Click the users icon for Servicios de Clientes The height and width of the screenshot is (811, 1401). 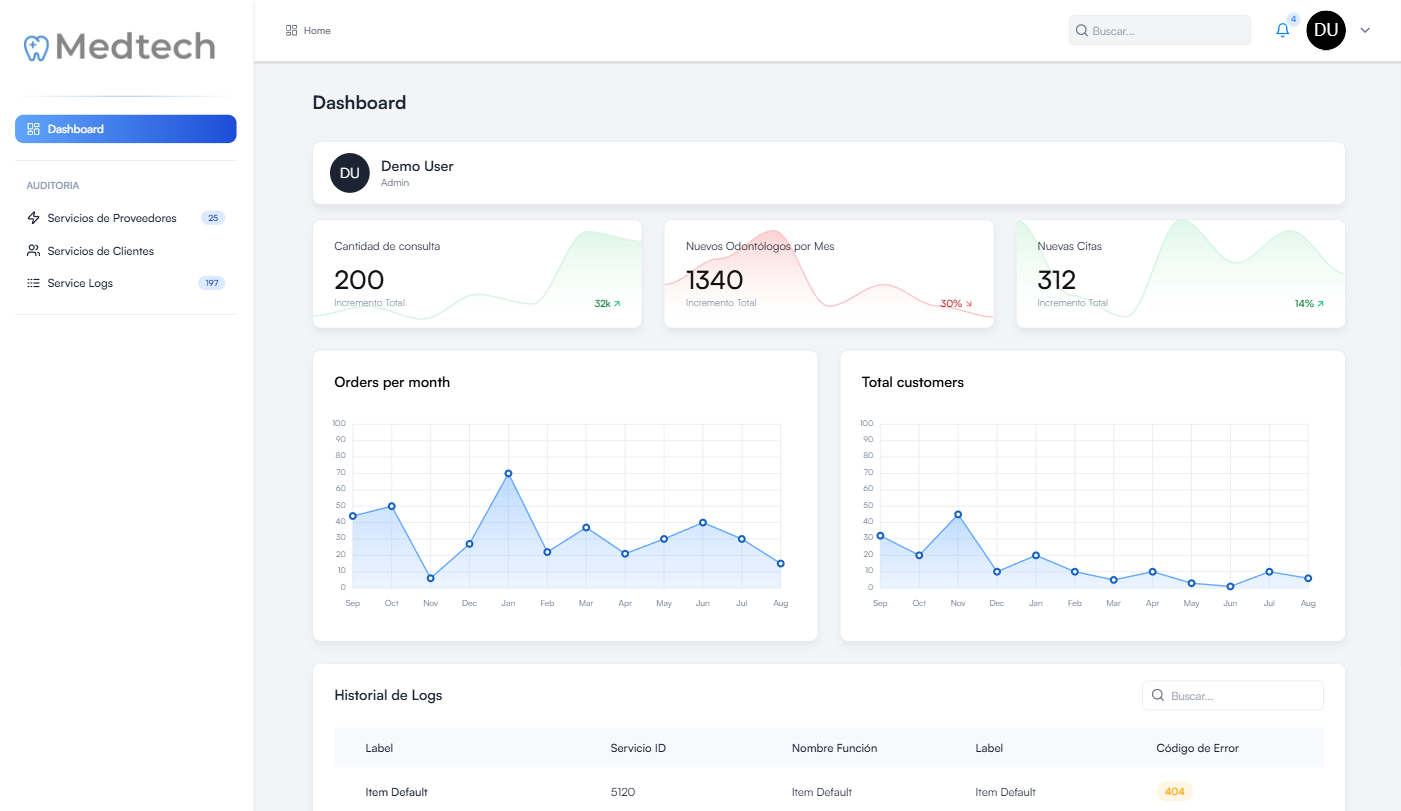click(x=33, y=251)
